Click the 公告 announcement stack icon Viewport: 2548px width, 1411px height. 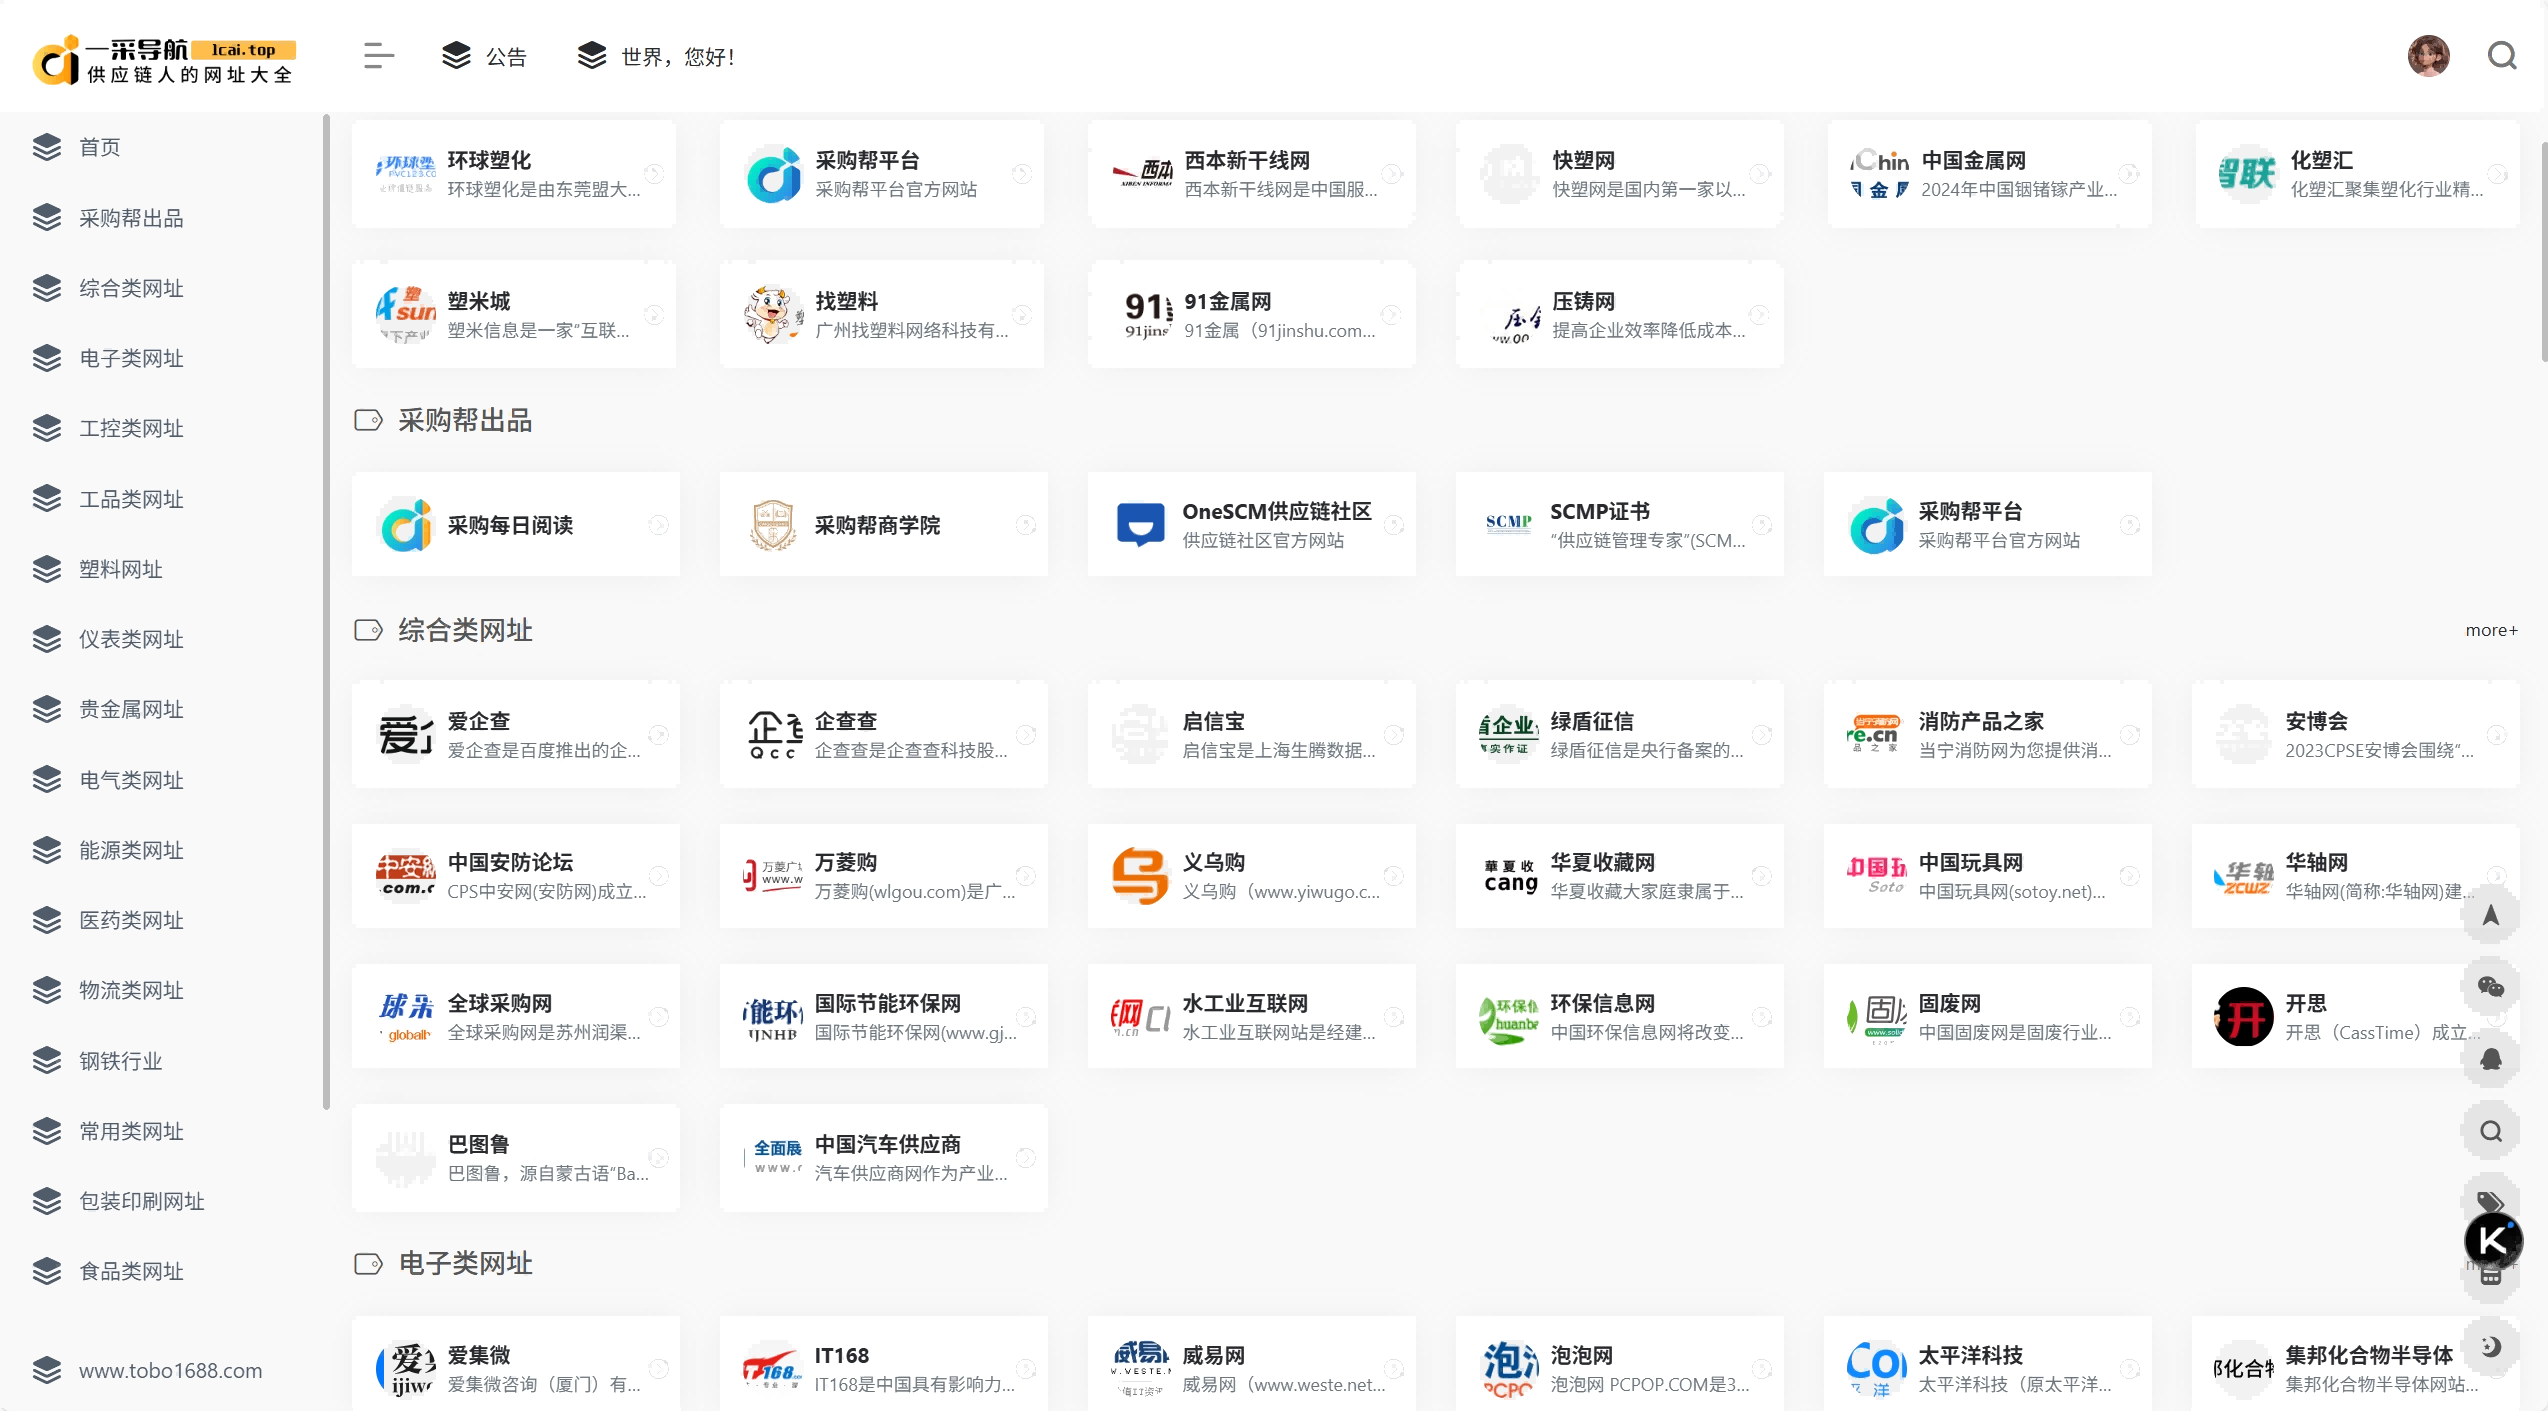pos(456,55)
